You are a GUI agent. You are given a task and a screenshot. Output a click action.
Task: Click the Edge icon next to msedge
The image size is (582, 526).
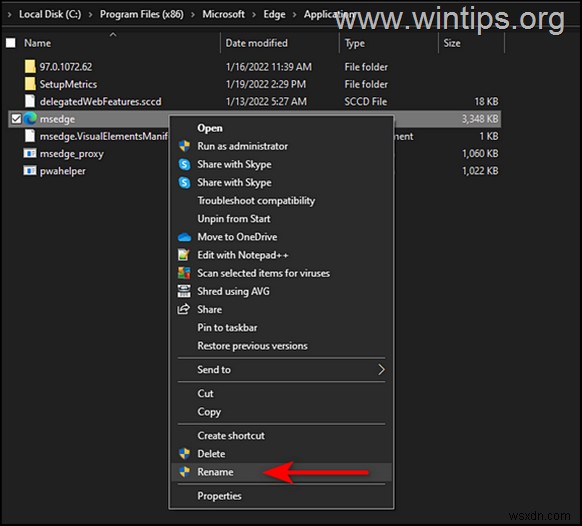30,119
